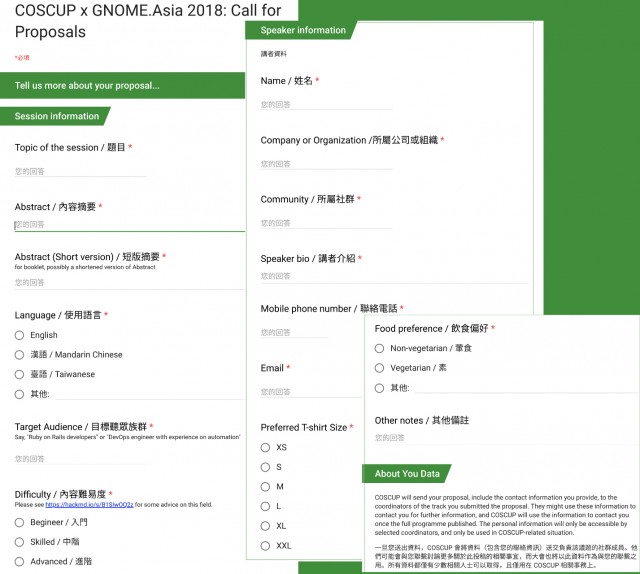Choose the Taiwanese language radio button
Viewport: 640px width, 574px height.
click(19, 374)
